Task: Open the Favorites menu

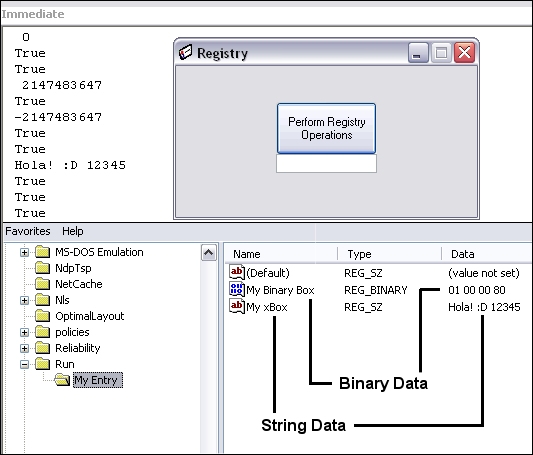Action: click(x=28, y=231)
